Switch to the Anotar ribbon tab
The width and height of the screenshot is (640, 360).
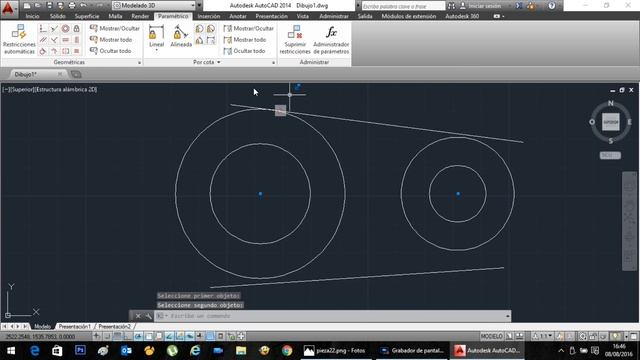[x=238, y=16]
